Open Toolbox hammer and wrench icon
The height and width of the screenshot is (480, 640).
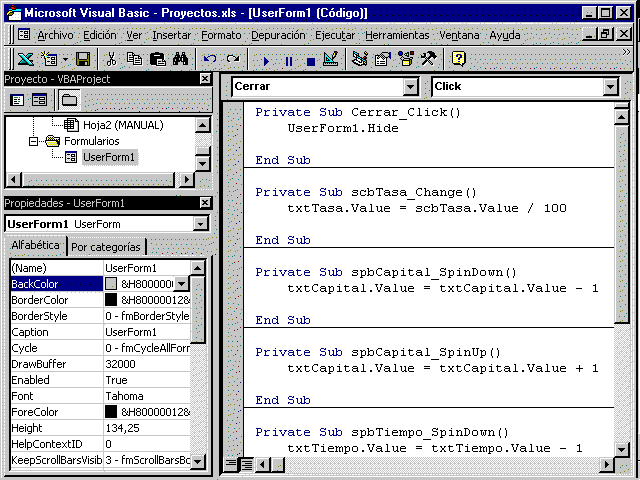pos(429,59)
